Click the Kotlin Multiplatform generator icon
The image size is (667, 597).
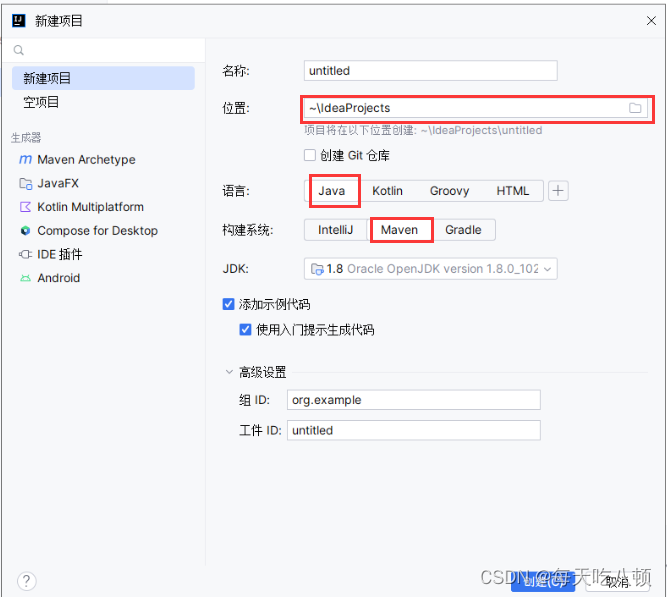[x=25, y=207]
